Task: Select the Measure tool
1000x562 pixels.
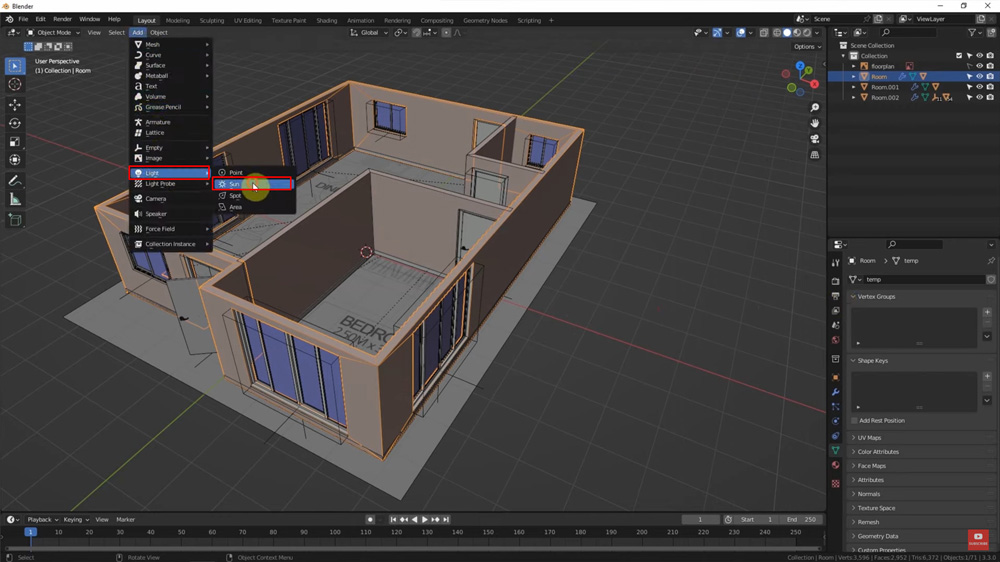Action: click(15, 200)
